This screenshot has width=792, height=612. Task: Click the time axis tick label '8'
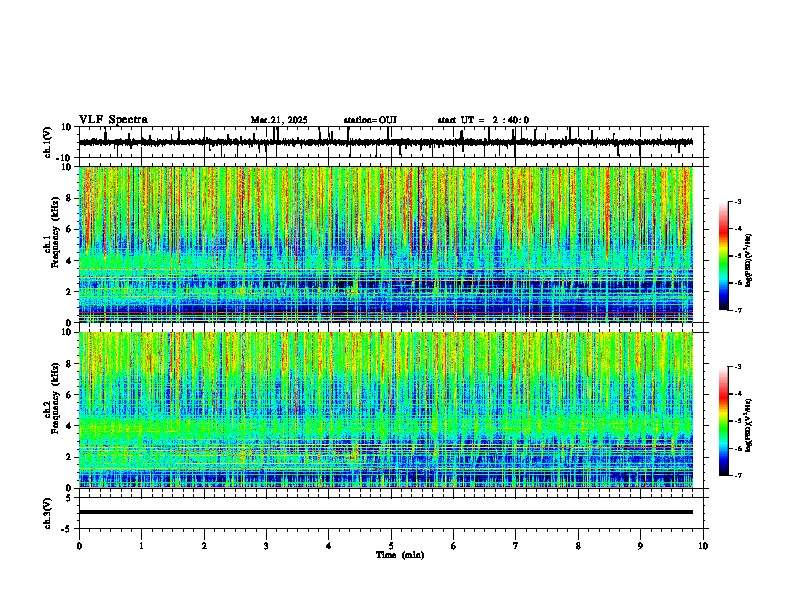(578, 546)
